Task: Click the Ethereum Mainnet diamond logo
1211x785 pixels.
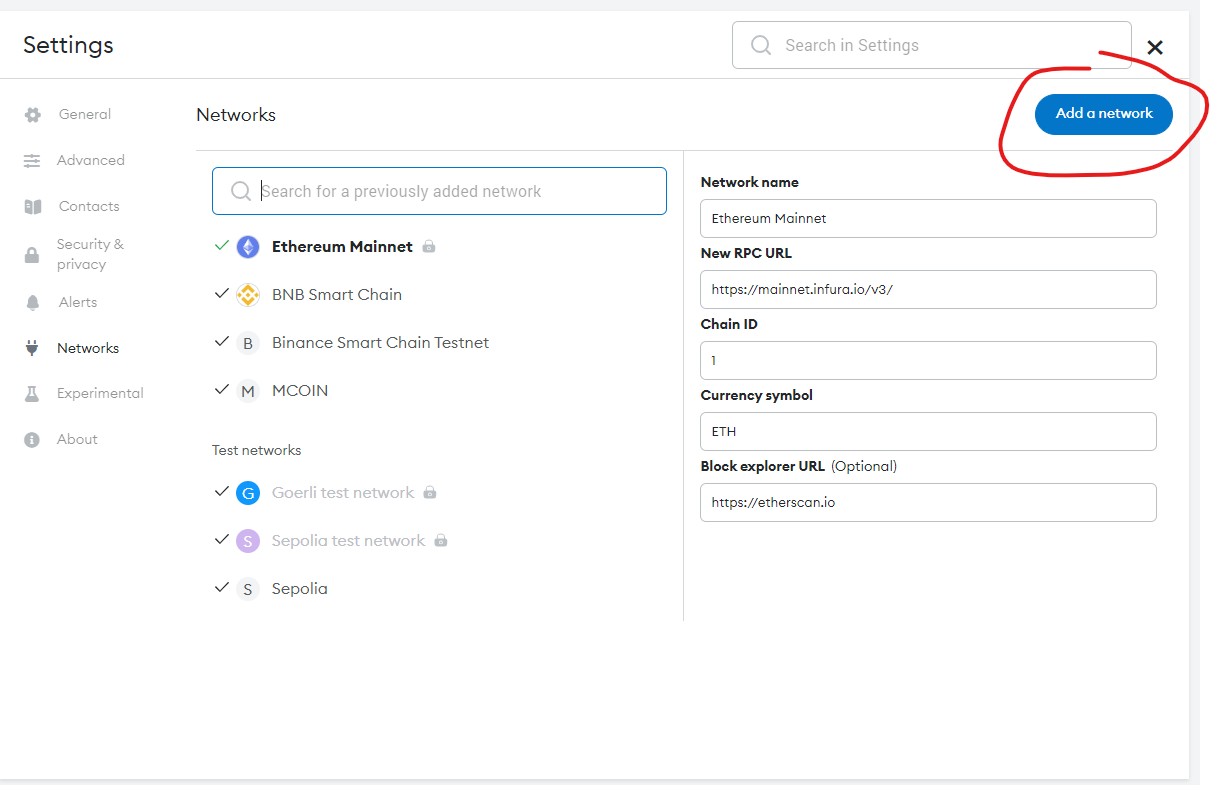Action: (x=248, y=247)
